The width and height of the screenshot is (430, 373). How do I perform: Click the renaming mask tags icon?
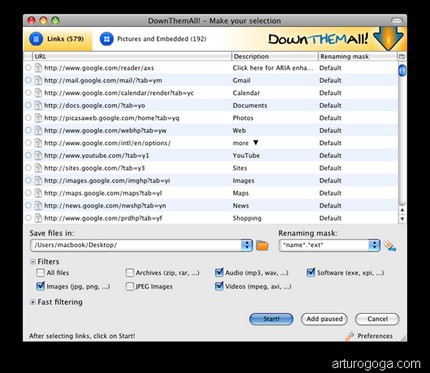click(x=390, y=246)
